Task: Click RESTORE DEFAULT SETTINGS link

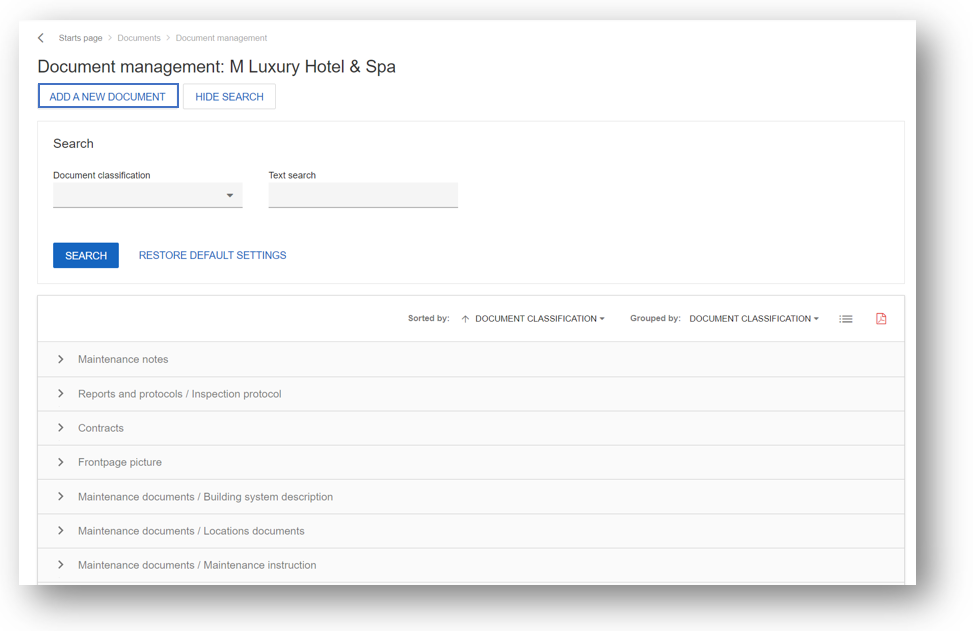Action: (212, 255)
